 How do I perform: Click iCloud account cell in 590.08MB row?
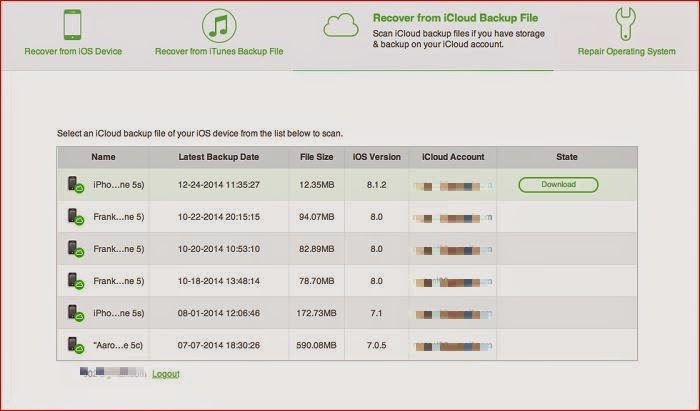[453, 346]
